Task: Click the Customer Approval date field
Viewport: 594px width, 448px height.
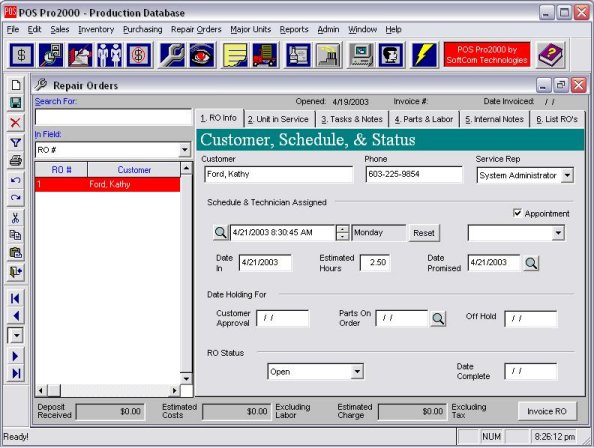Action: [283, 318]
